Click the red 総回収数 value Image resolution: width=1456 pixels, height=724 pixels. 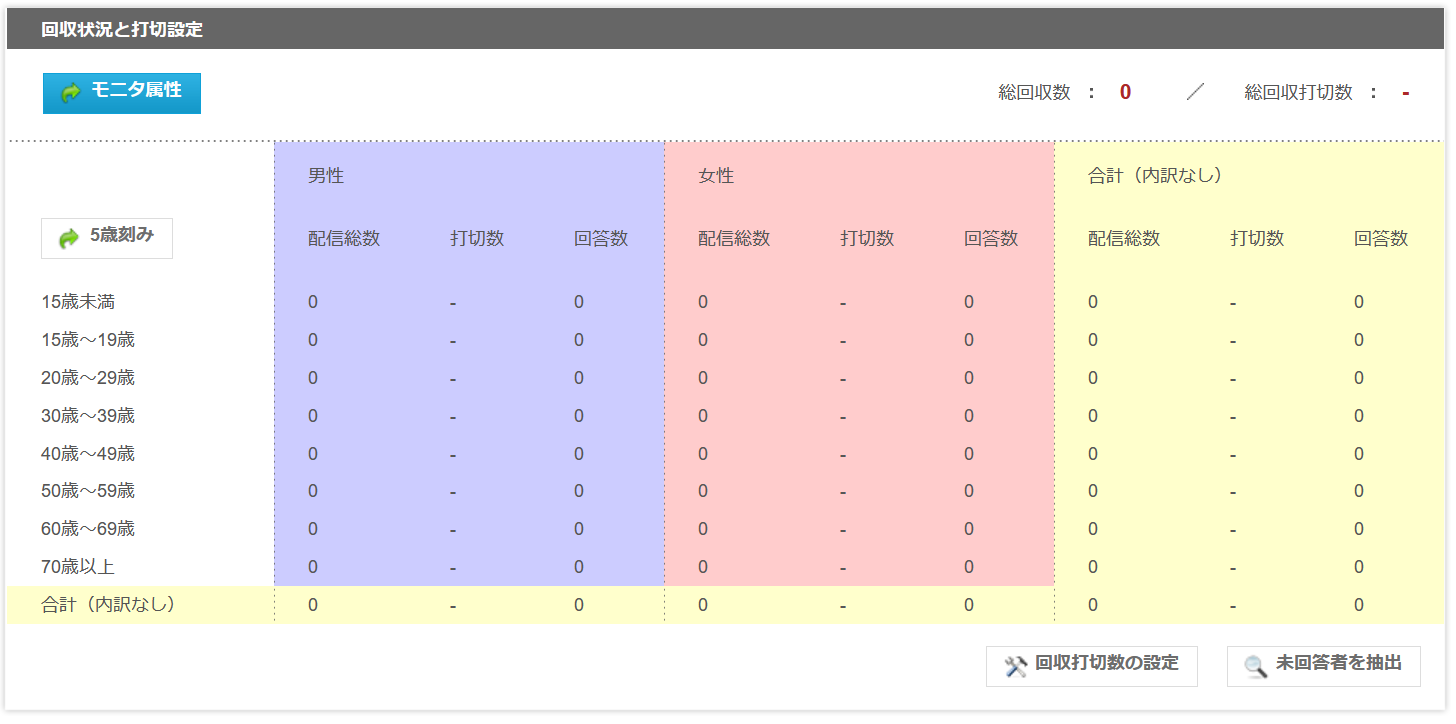pyautogui.click(x=1125, y=93)
